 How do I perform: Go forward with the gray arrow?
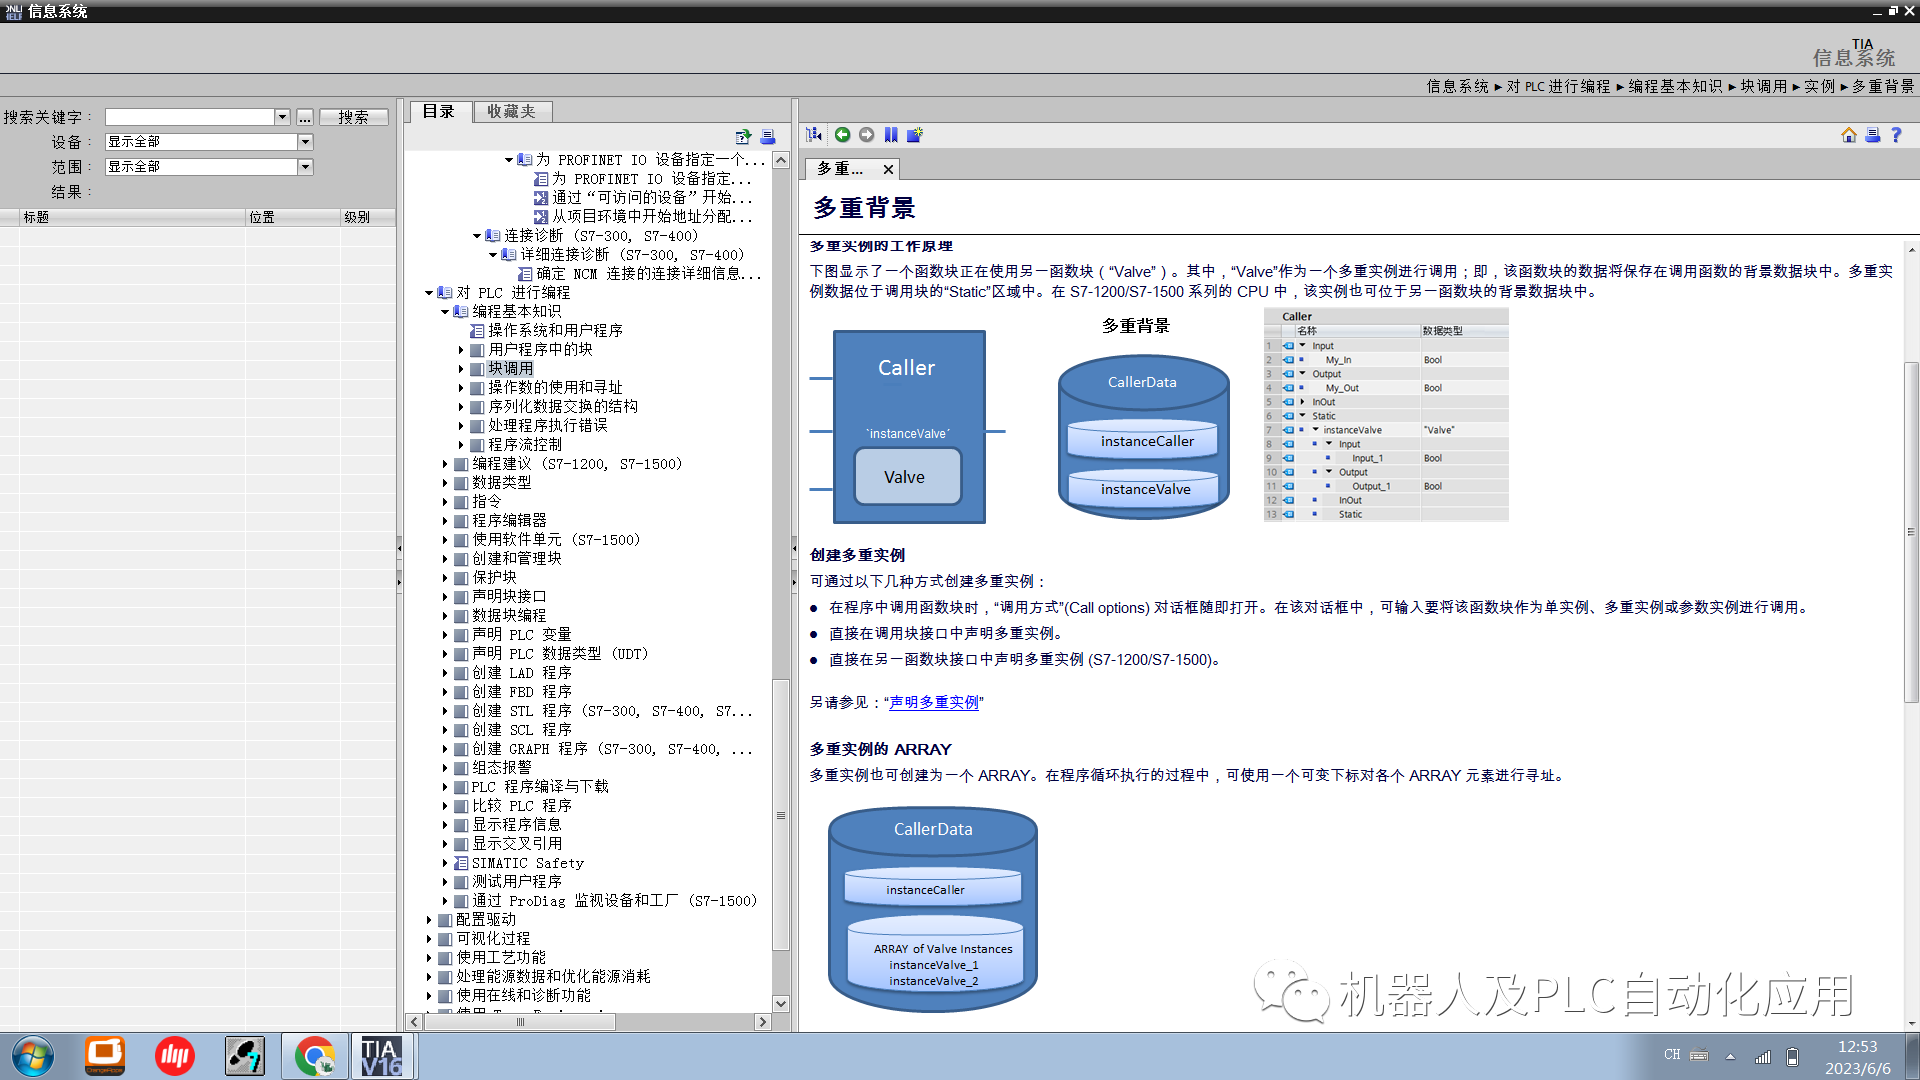(867, 135)
